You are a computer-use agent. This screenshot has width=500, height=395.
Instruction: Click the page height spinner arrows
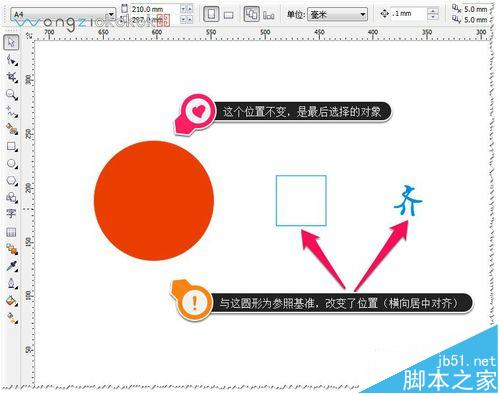click(187, 20)
